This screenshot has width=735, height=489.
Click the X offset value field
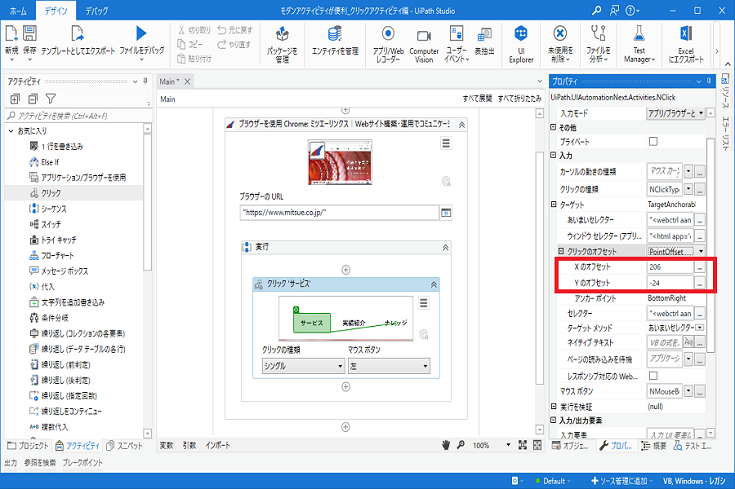coord(670,267)
